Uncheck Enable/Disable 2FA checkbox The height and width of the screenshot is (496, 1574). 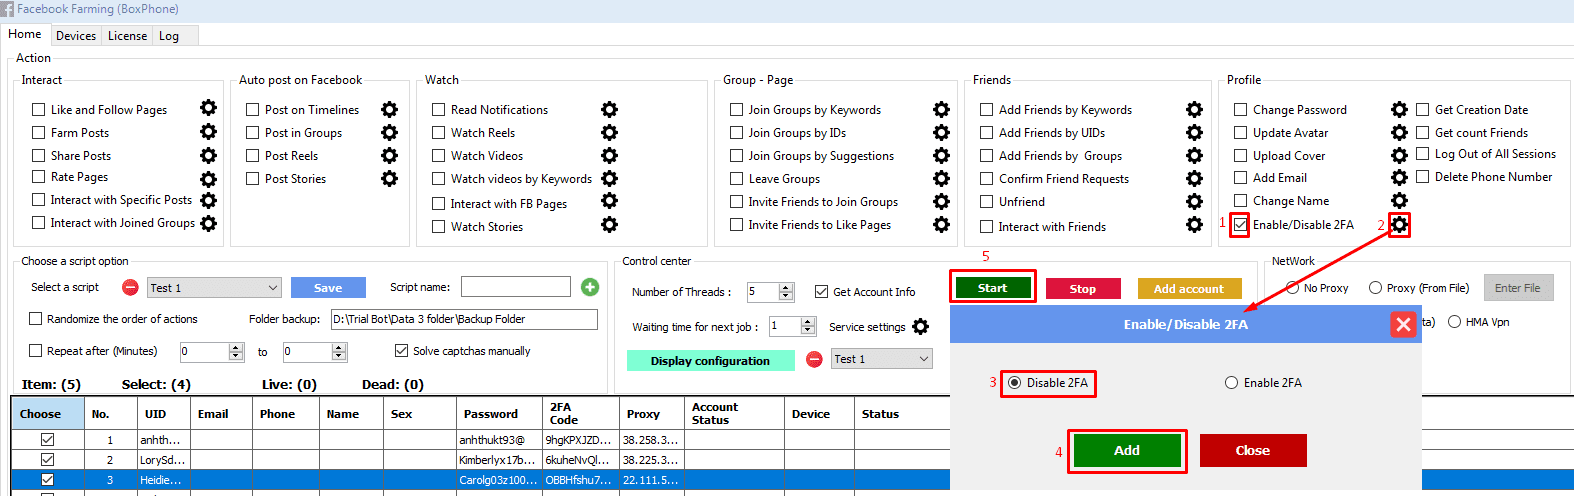click(1241, 225)
